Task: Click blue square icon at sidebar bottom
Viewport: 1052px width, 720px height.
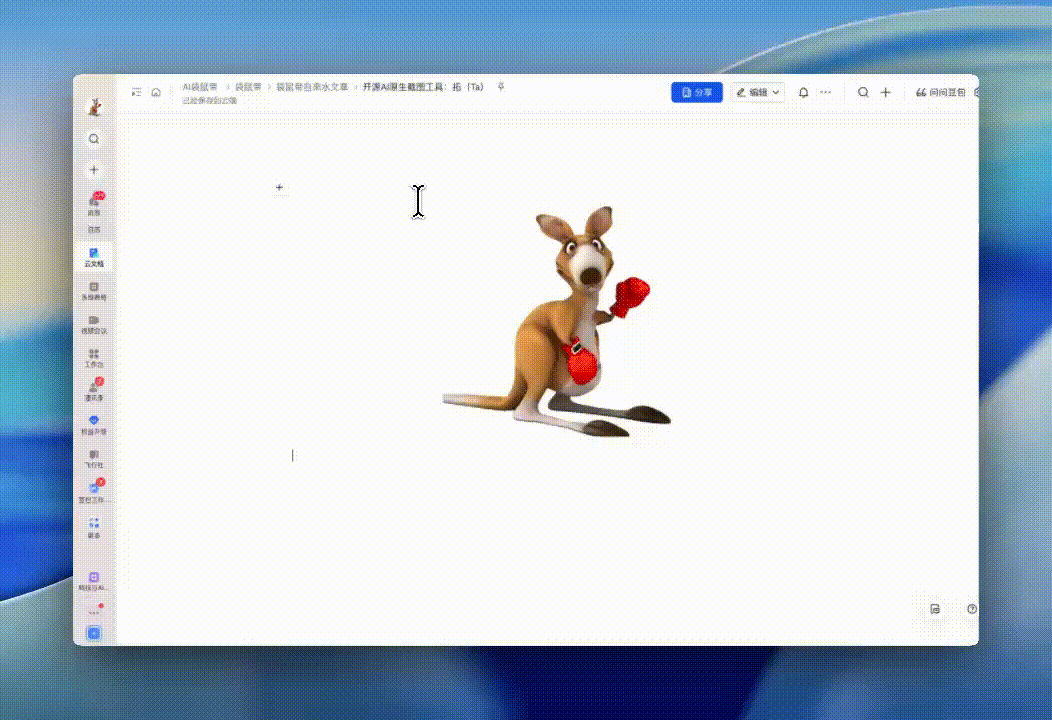Action: point(94,633)
